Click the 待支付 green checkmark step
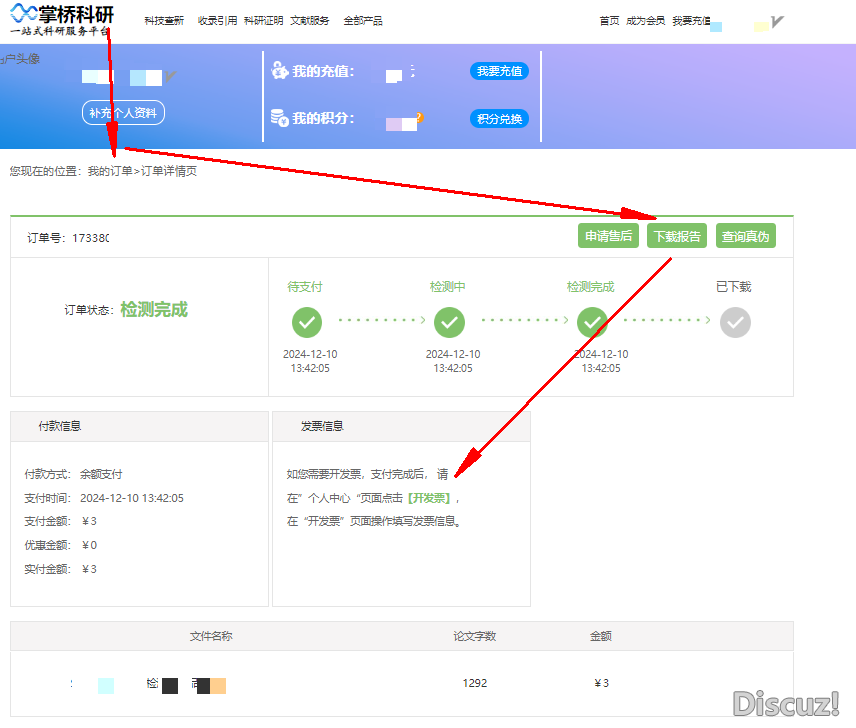856x728 pixels. (307, 322)
